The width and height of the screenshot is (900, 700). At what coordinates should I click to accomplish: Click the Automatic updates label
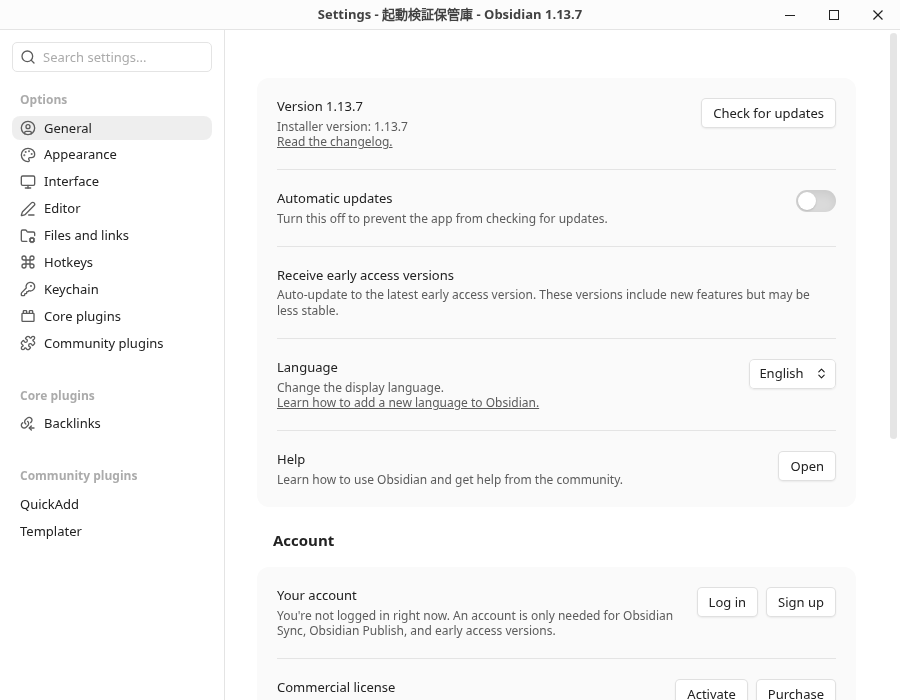[x=335, y=199]
